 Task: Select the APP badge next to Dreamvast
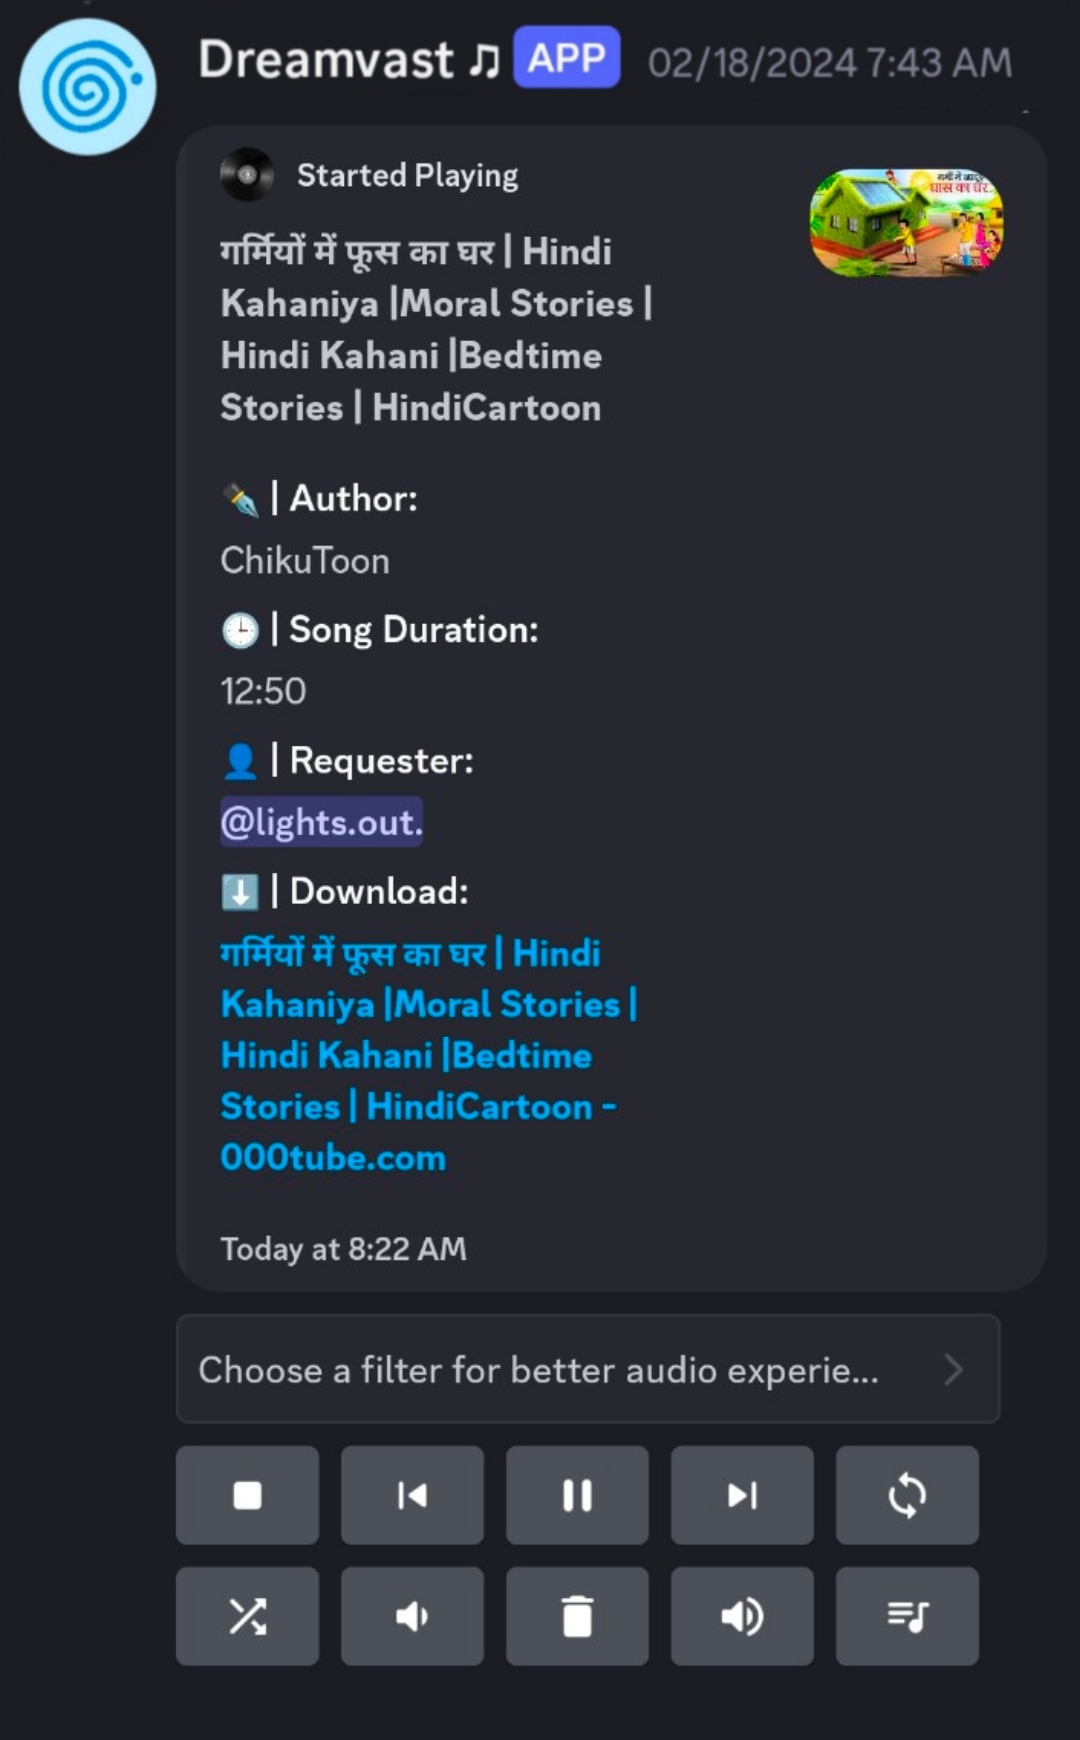(x=567, y=58)
